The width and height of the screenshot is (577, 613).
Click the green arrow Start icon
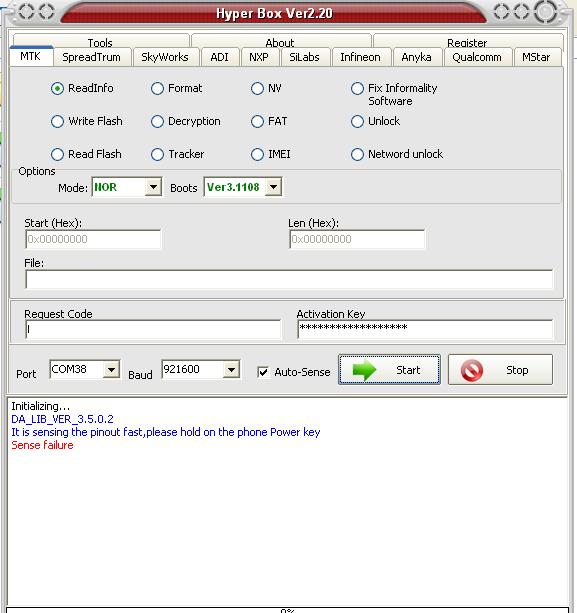pos(364,370)
